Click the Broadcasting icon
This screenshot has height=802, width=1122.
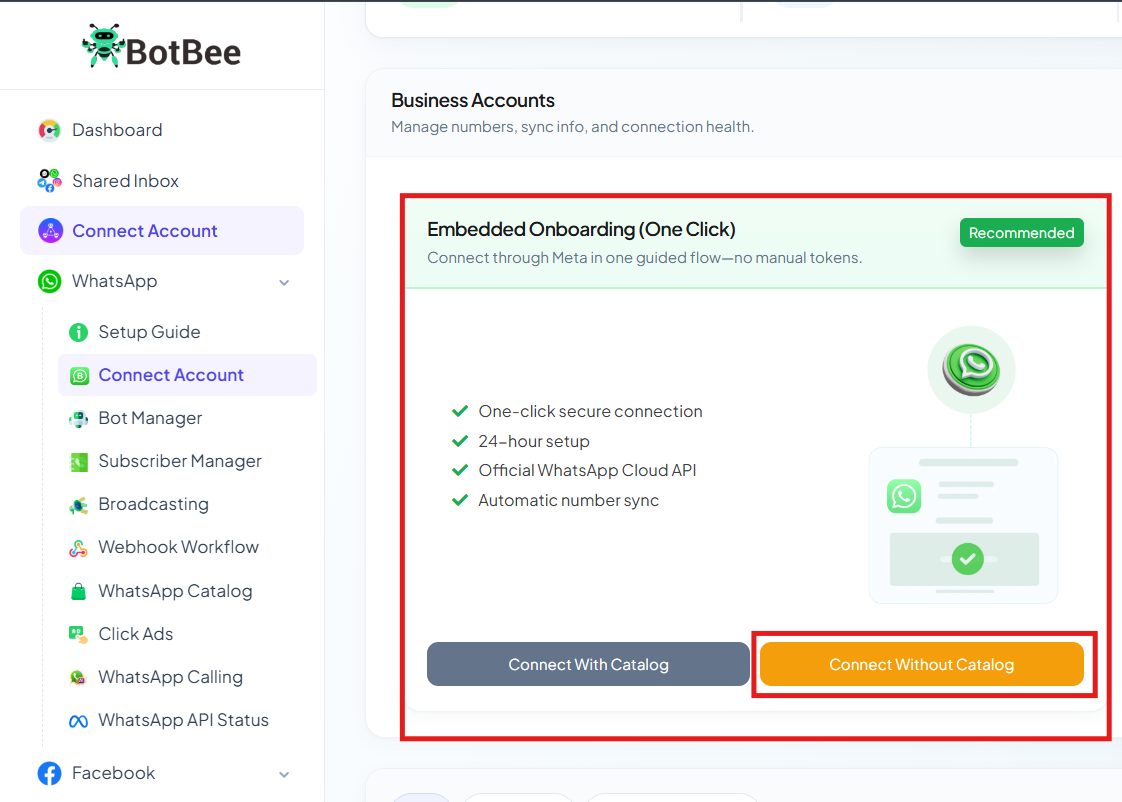pos(78,505)
